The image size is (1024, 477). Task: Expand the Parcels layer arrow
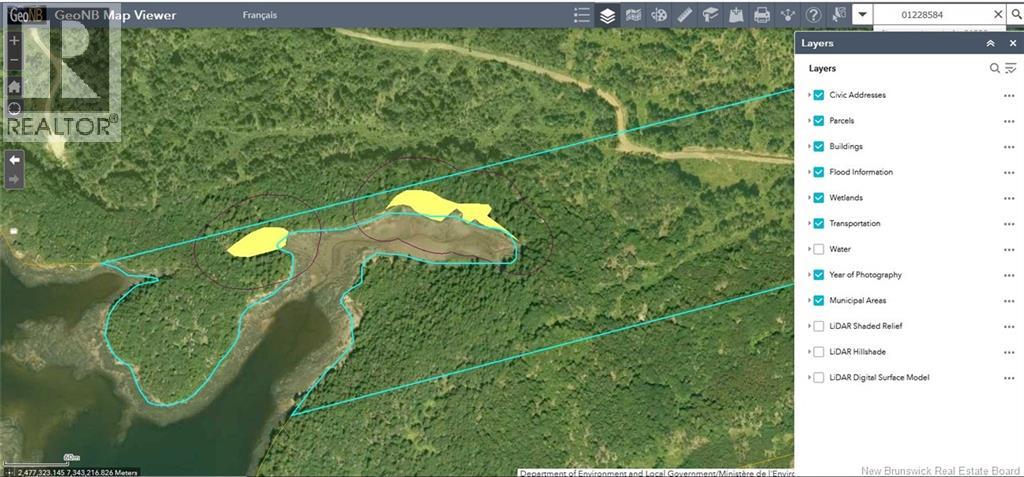point(809,120)
